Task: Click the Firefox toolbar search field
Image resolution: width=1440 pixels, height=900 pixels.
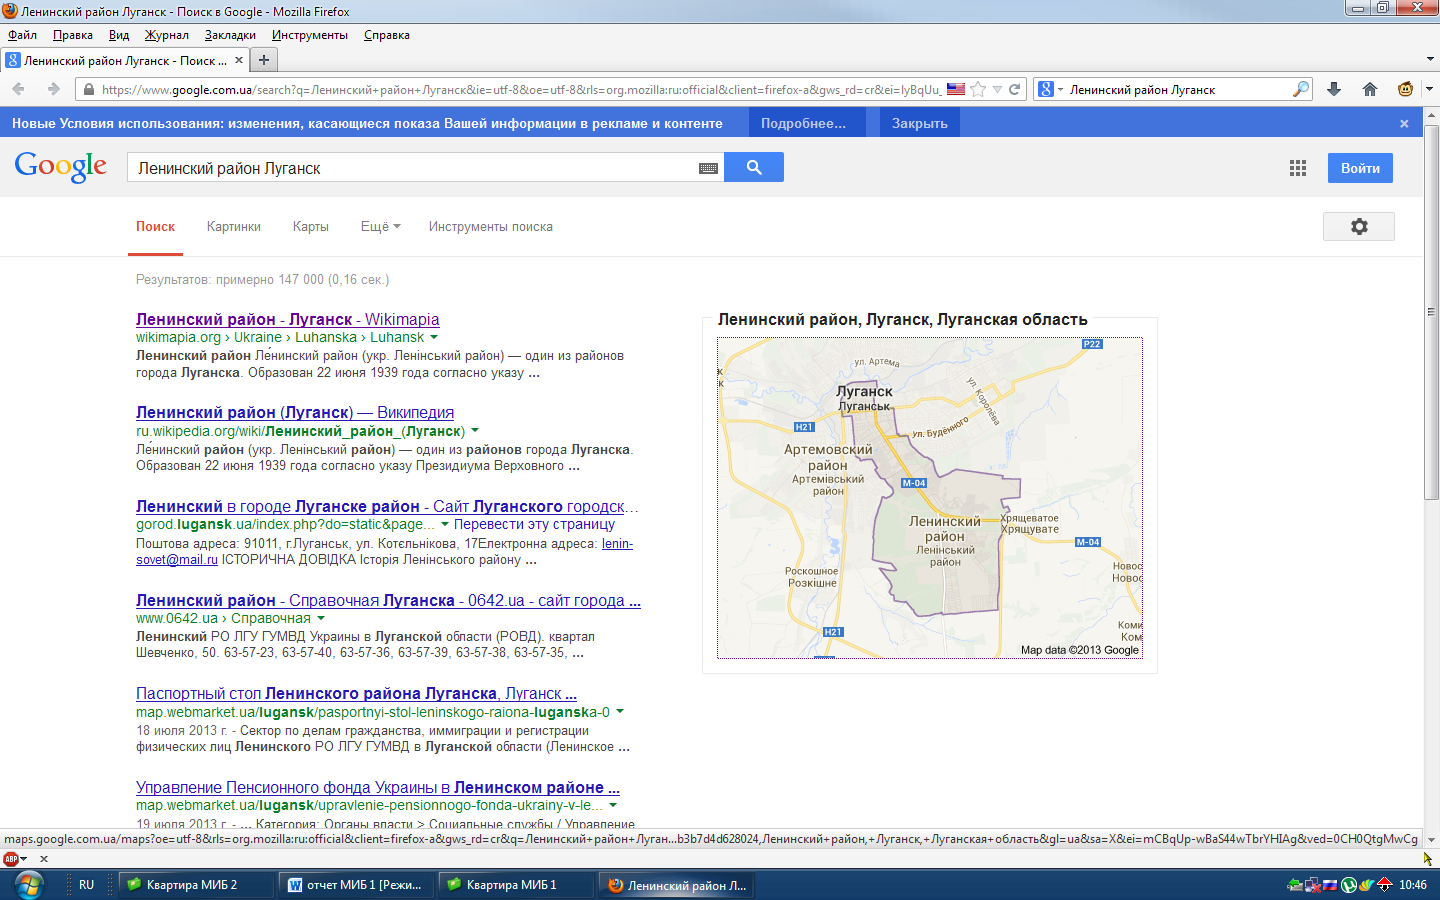Action: point(1178,89)
